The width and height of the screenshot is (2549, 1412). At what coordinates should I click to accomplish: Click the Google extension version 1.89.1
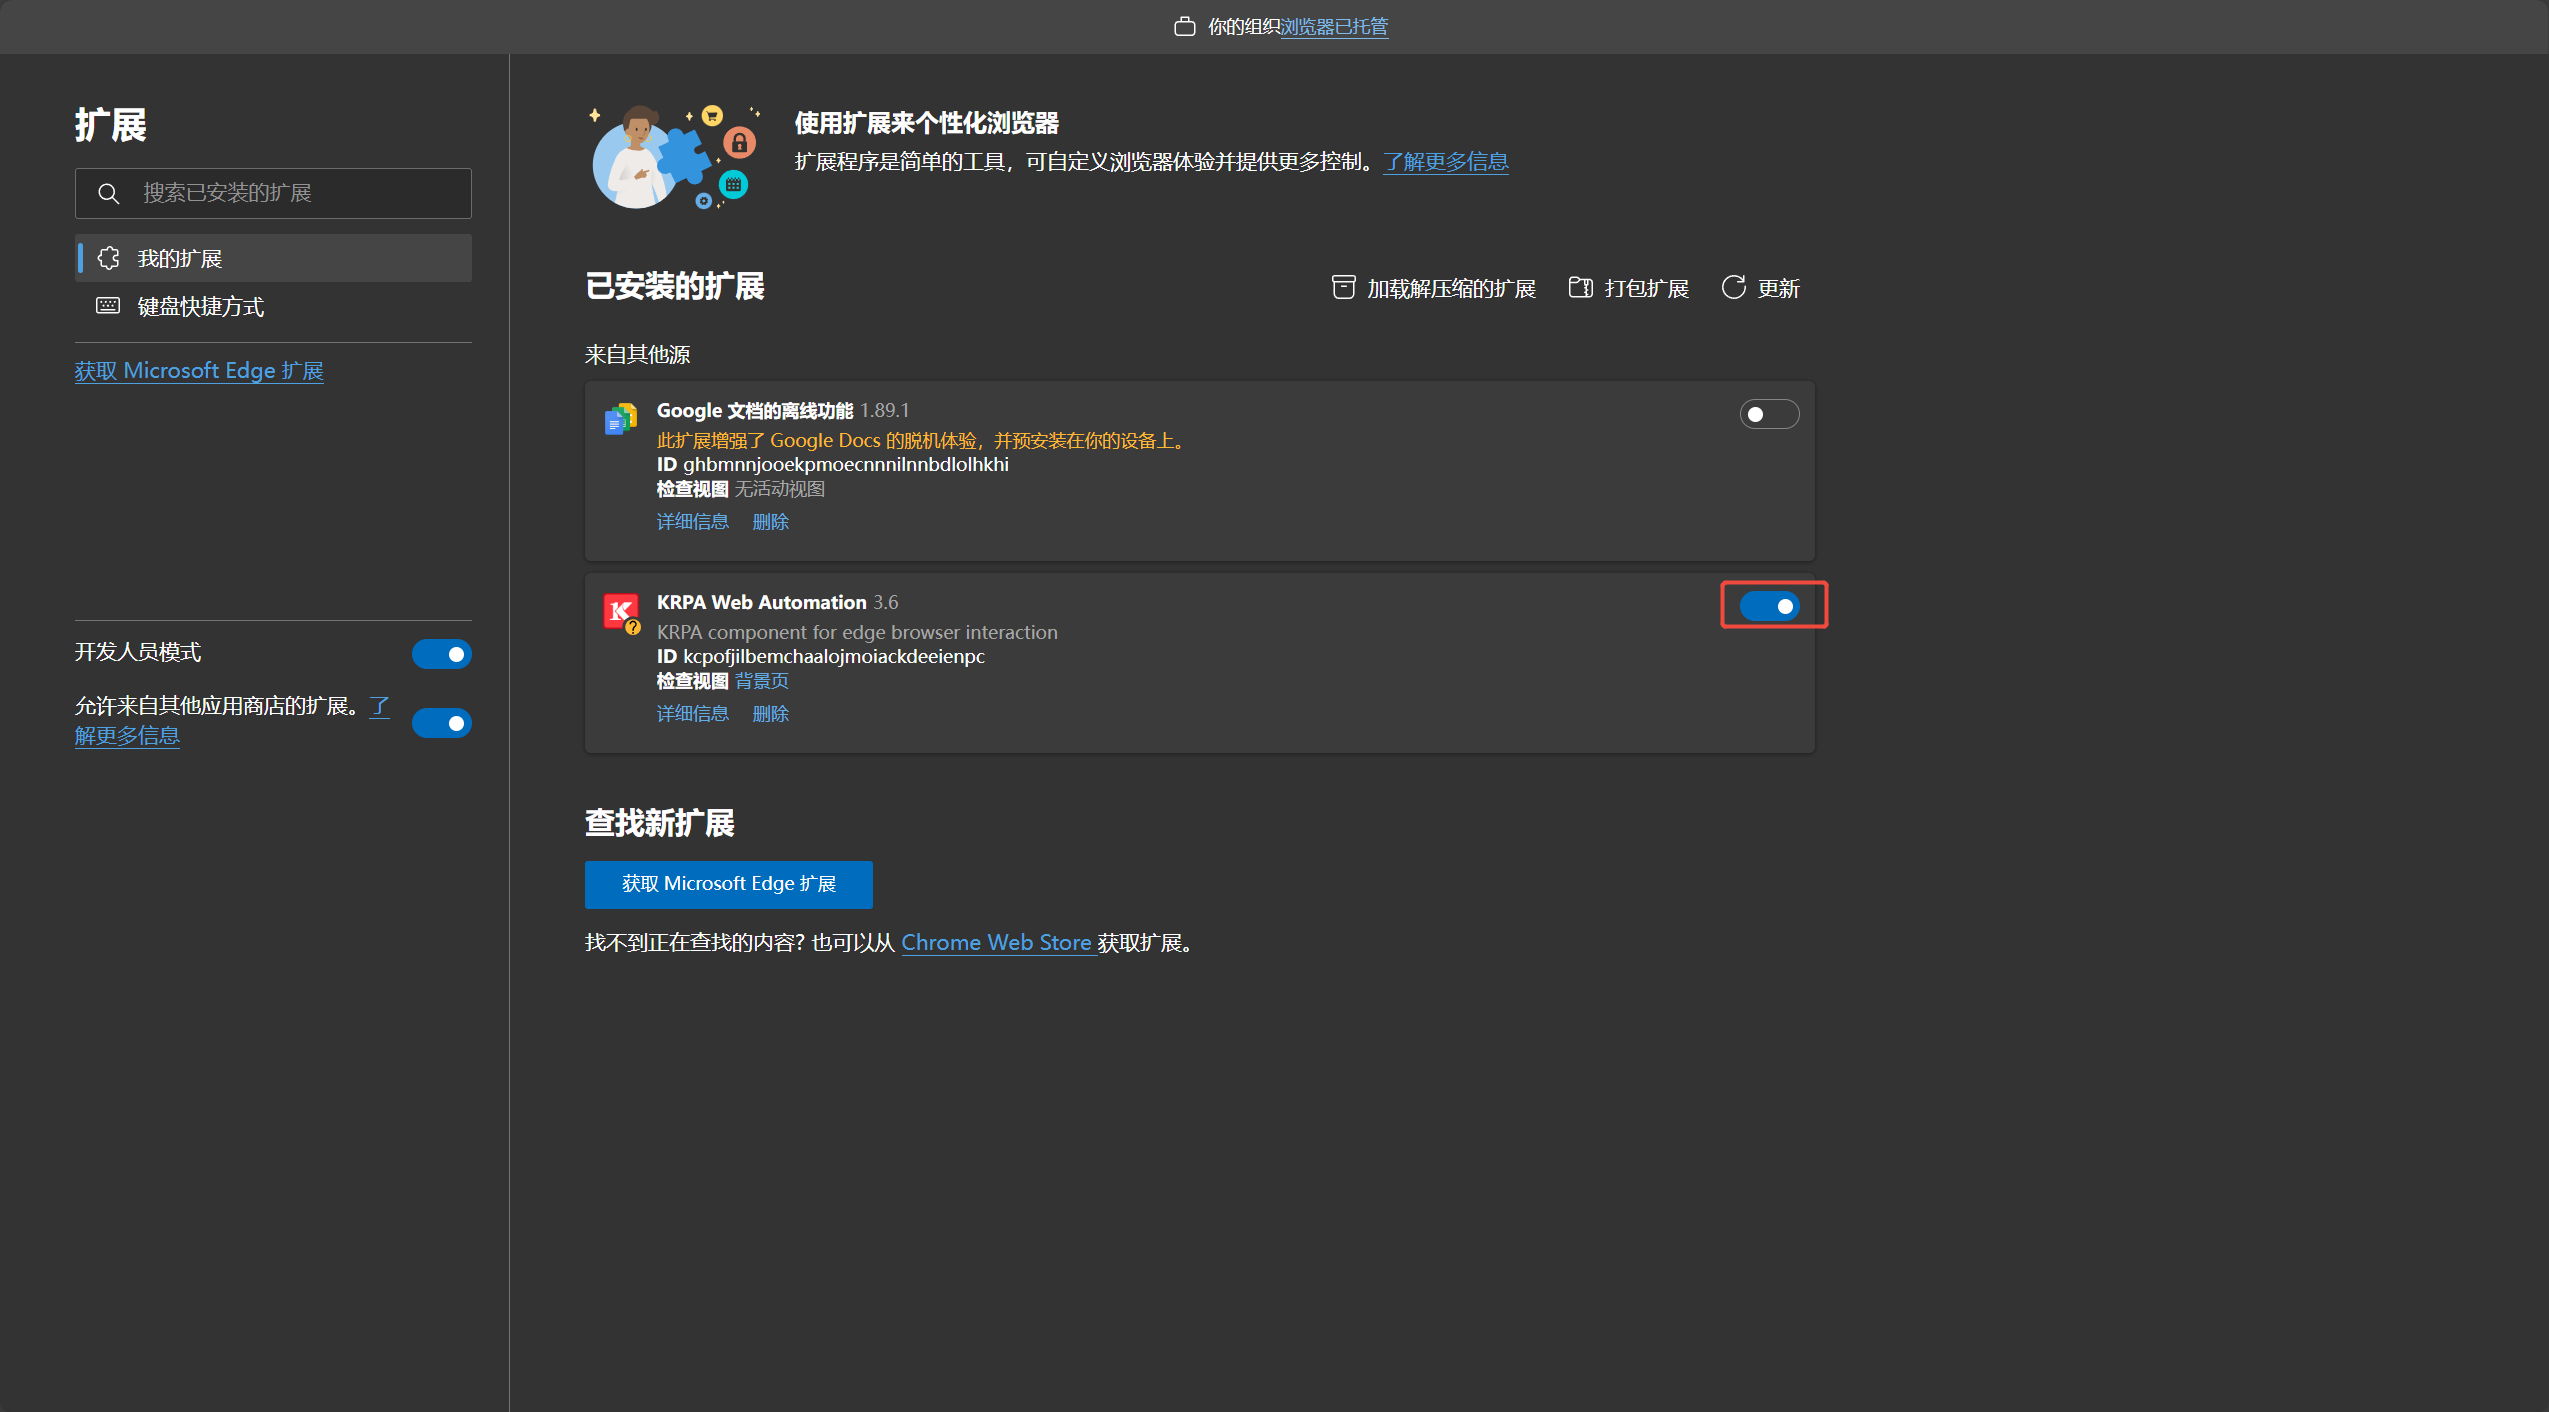point(885,411)
